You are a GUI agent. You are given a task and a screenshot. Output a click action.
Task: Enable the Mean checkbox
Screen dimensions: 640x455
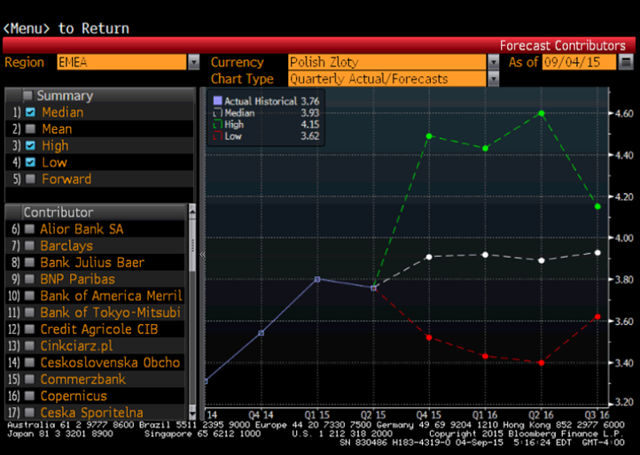click(30, 129)
